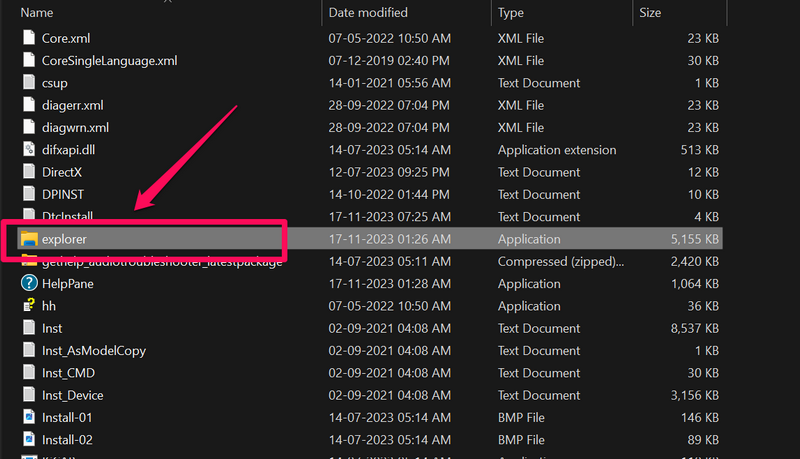Click the Install-02 file name
800x459 pixels.
pos(67,440)
